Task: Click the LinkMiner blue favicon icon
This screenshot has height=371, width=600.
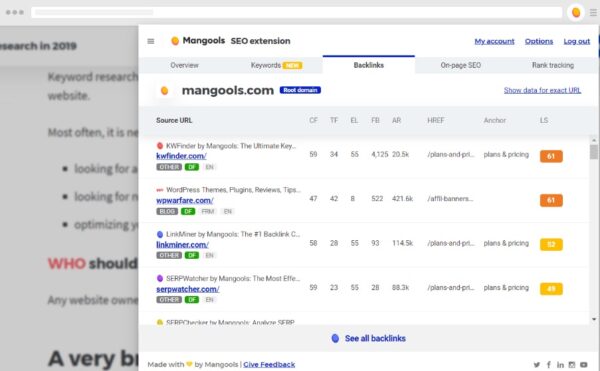Action: point(160,234)
